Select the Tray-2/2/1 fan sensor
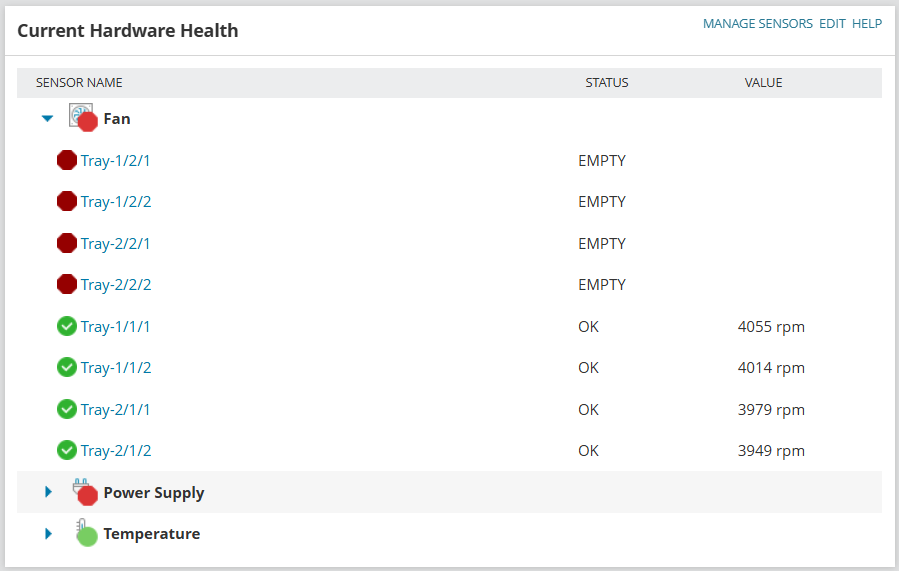Screen dimensions: 899x571 pos(116,243)
